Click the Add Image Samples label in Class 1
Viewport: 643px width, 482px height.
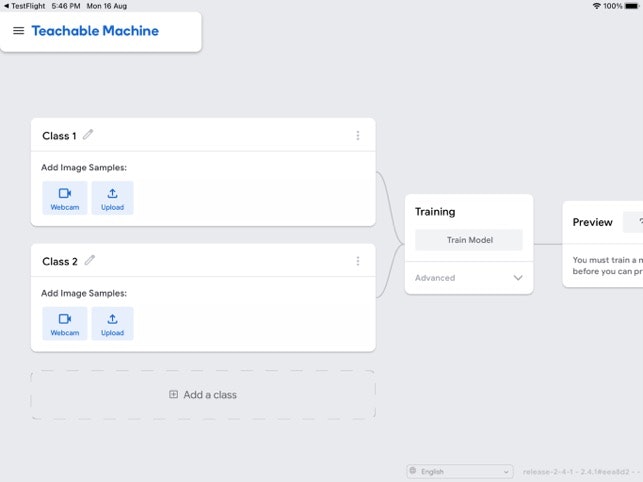pos(84,167)
